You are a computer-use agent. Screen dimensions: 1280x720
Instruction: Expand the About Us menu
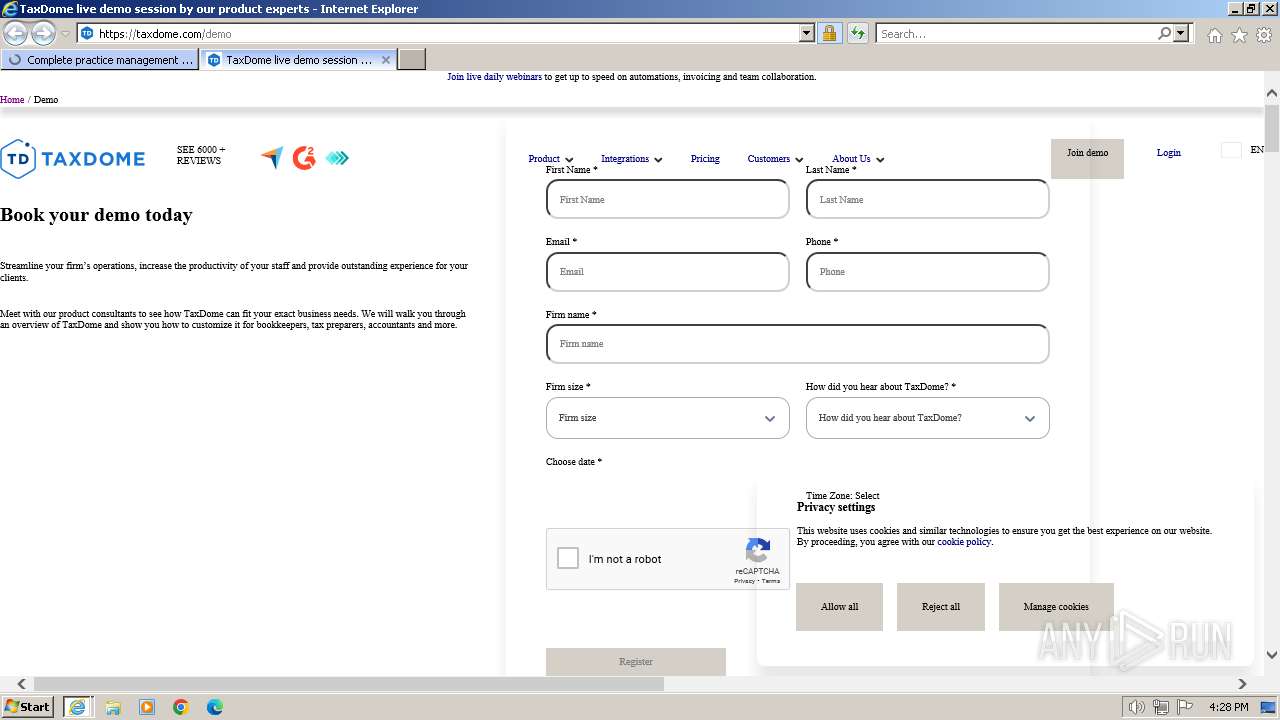coord(859,159)
